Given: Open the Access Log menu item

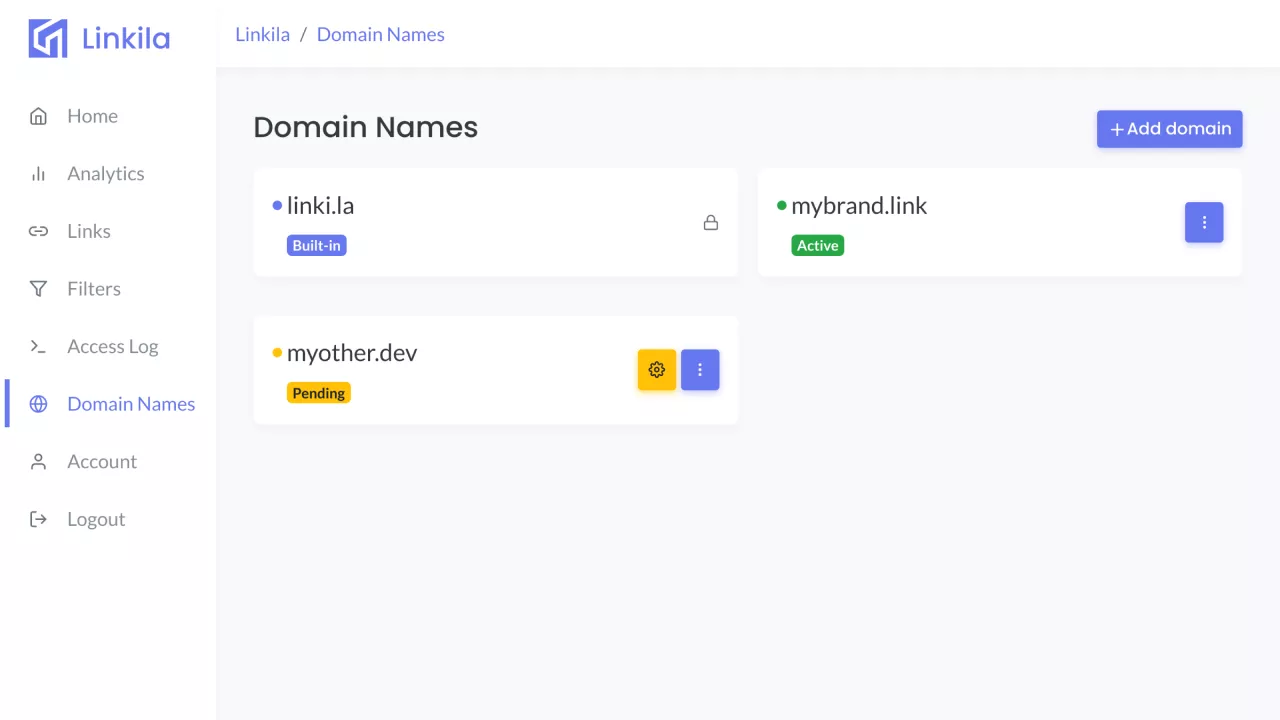Looking at the screenshot, I should click(x=113, y=347).
